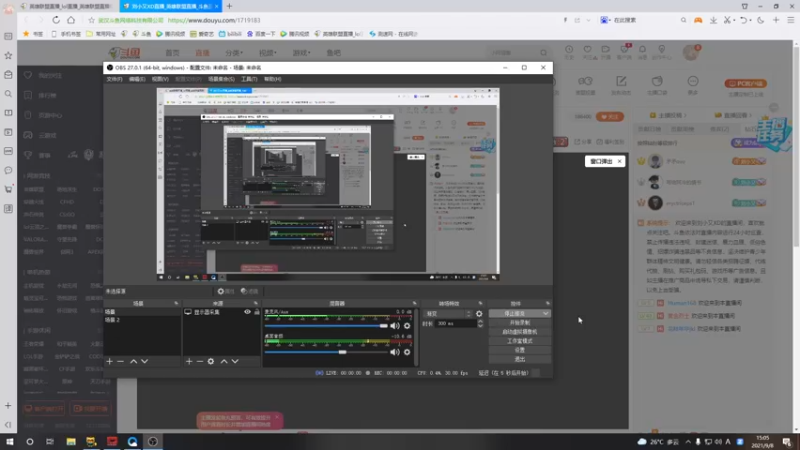This screenshot has height=450, width=800.
Task: Move the source up in the Sources panel
Action: pos(224,361)
